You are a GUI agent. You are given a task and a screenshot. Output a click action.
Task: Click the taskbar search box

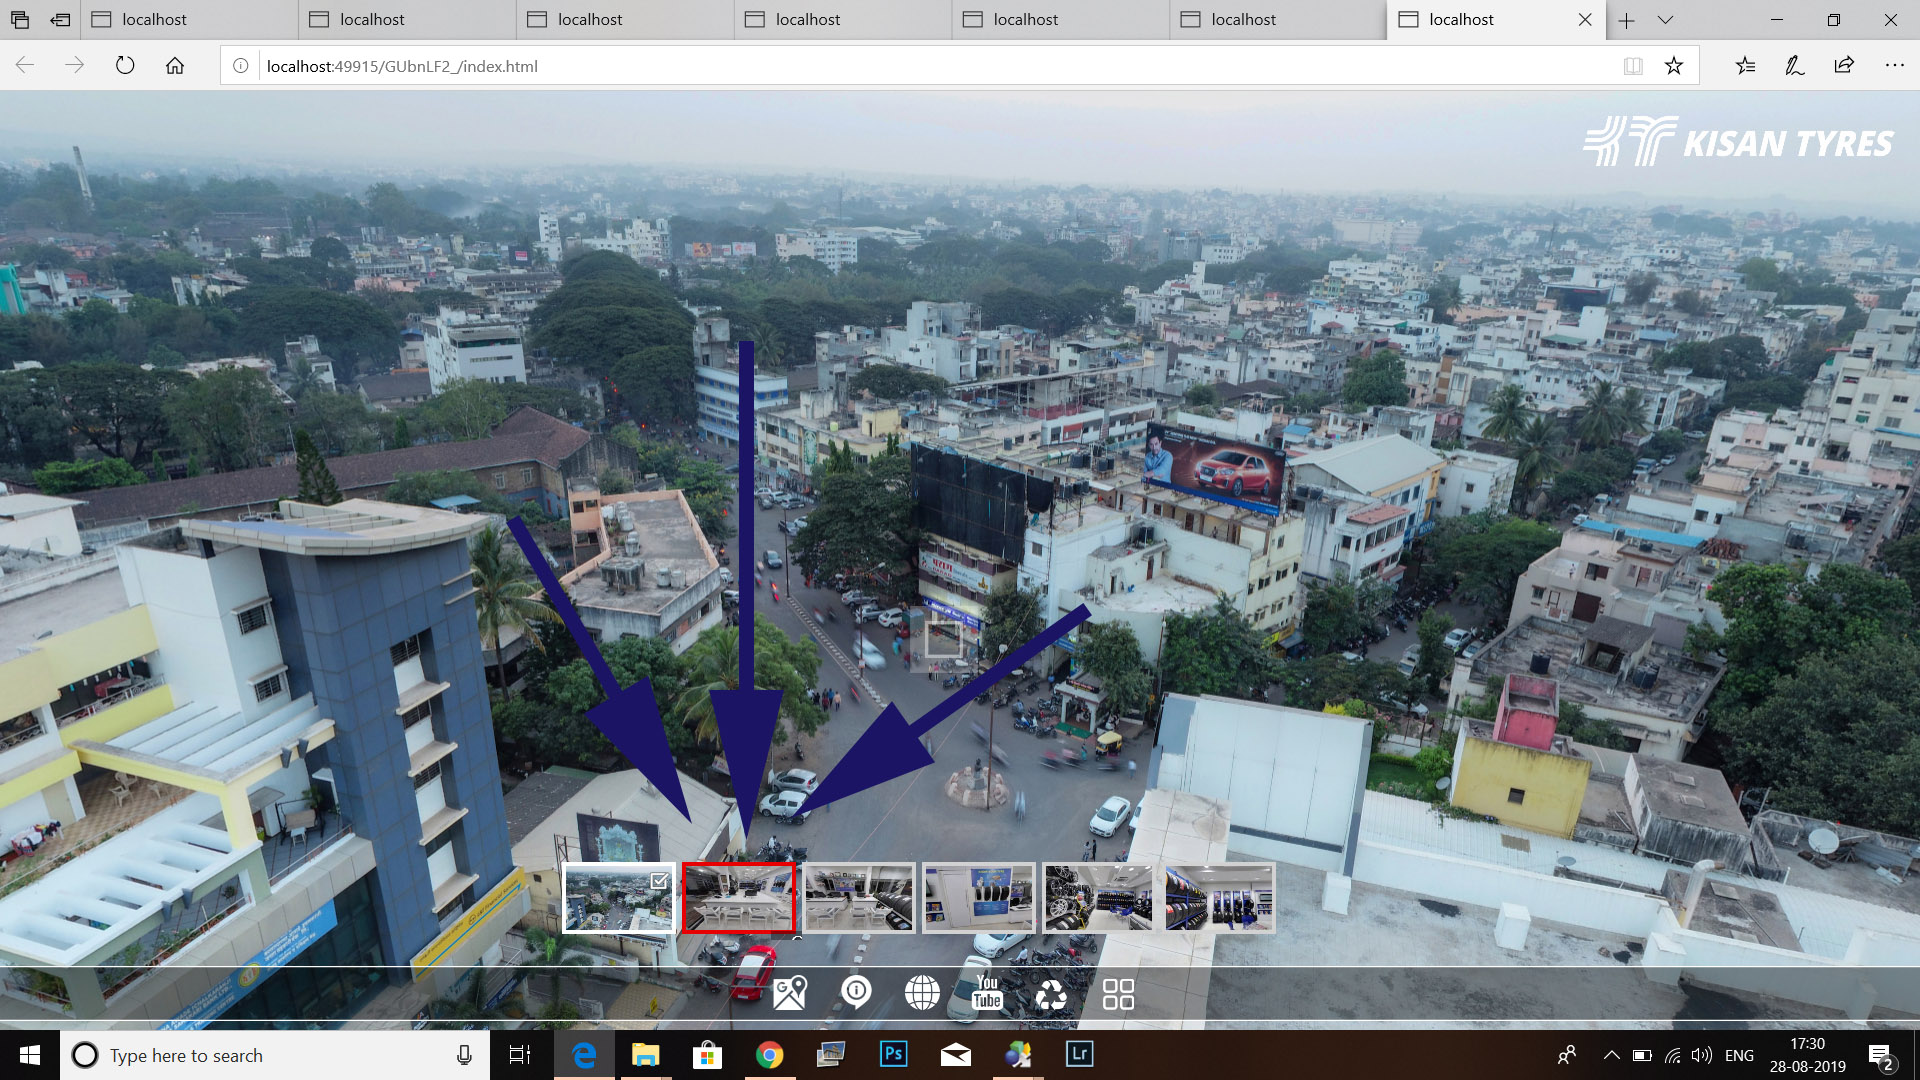275,1055
